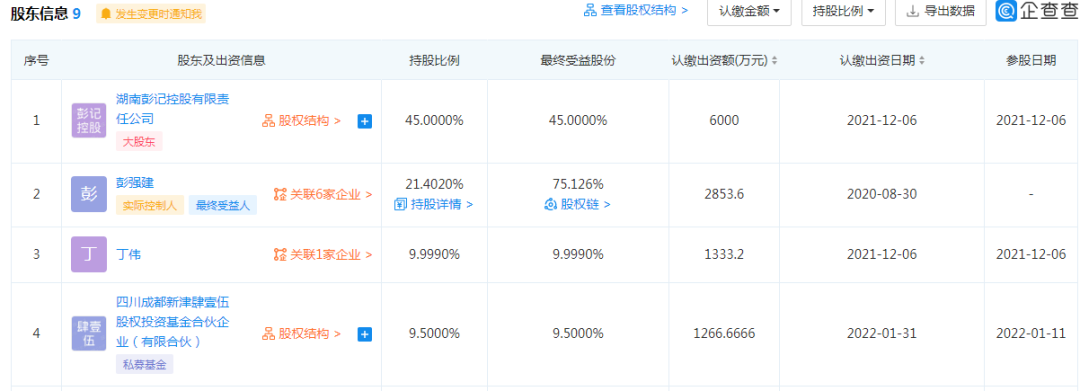Open the 持股比例 dropdown filter
Viewport: 1080px width, 391px height.
click(x=843, y=11)
